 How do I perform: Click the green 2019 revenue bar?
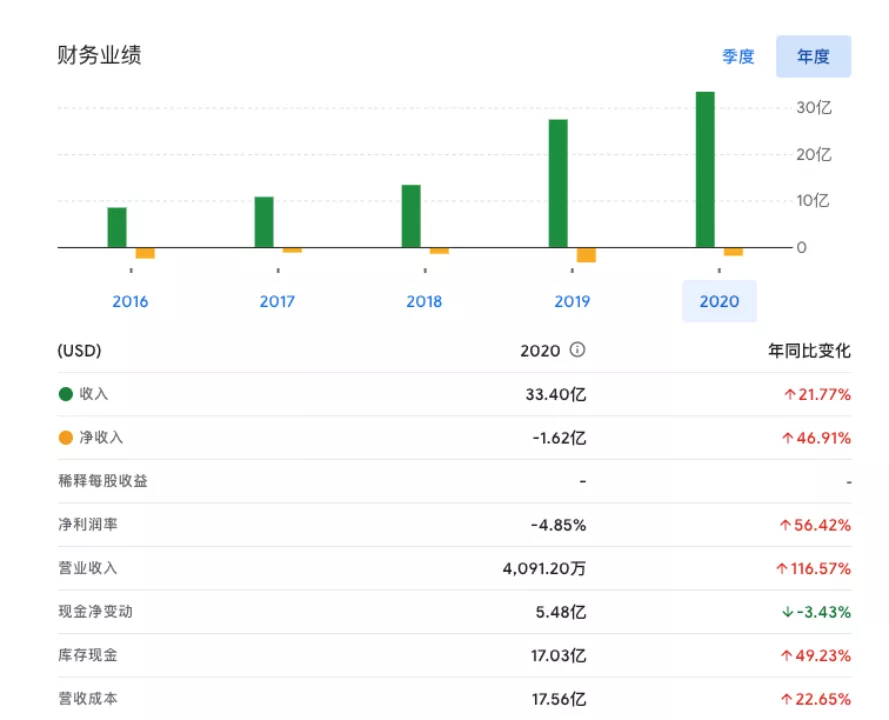click(x=558, y=183)
